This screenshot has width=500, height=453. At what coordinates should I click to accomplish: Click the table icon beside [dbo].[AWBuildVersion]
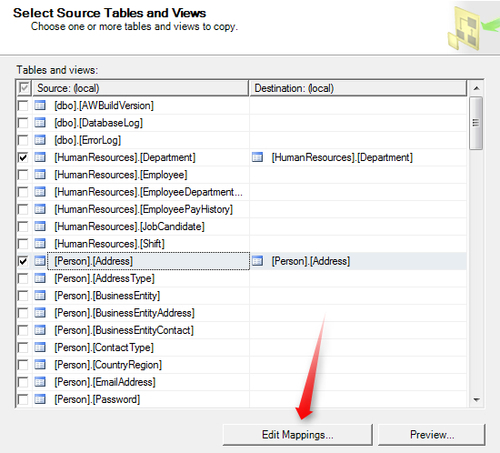pyautogui.click(x=40, y=105)
